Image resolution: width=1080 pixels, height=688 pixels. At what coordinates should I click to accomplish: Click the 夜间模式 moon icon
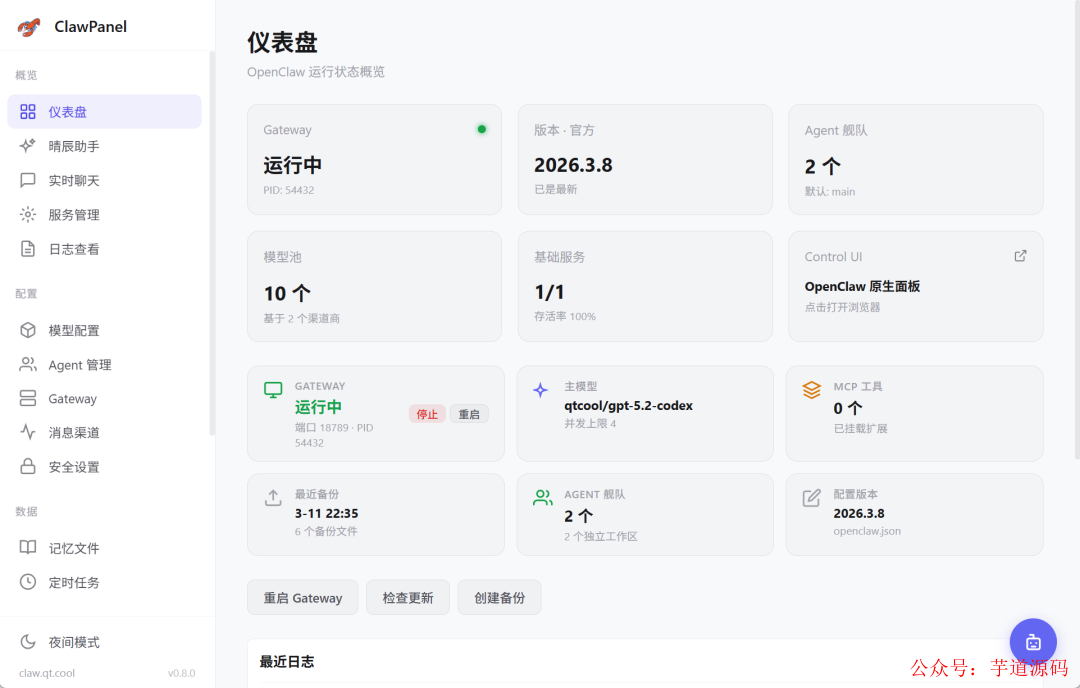point(28,642)
